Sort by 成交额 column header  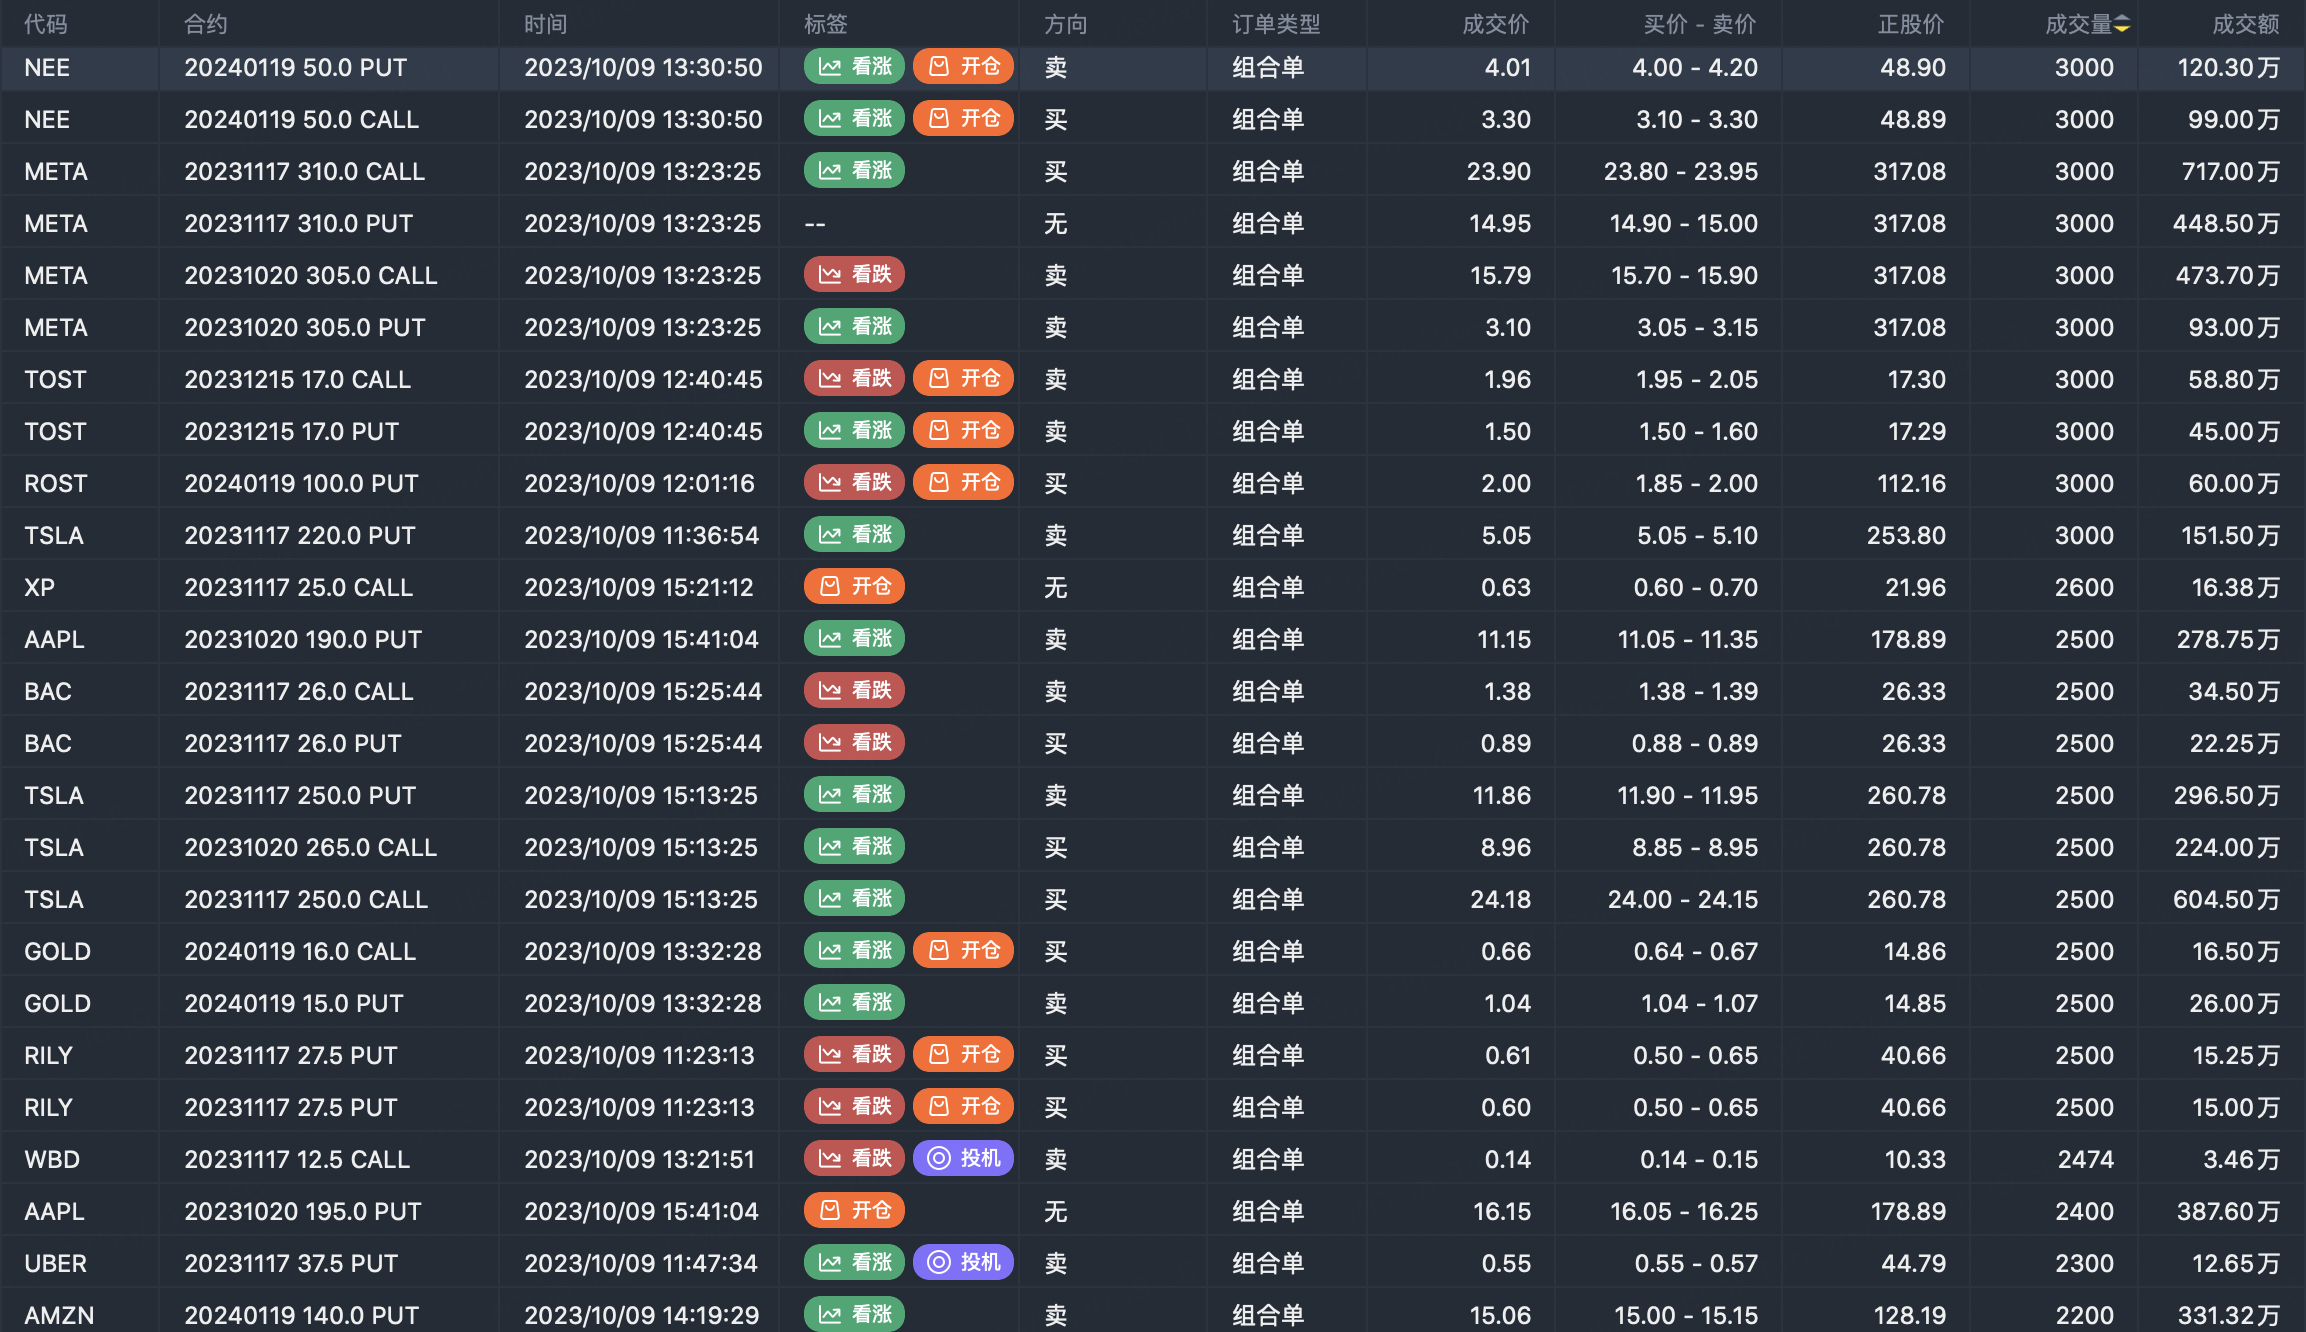click(x=2244, y=24)
